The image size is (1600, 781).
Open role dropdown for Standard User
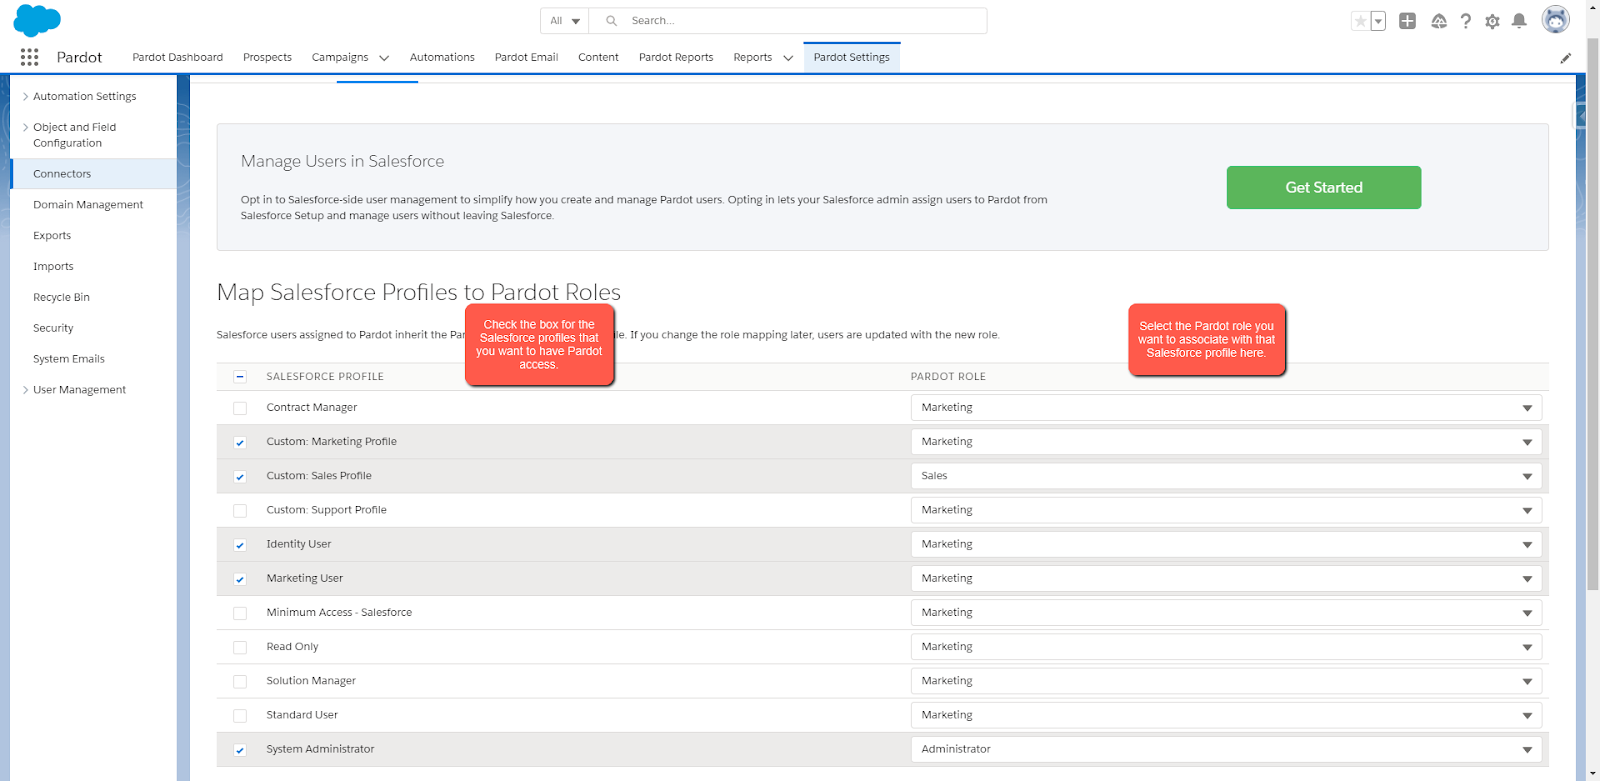pos(1226,715)
